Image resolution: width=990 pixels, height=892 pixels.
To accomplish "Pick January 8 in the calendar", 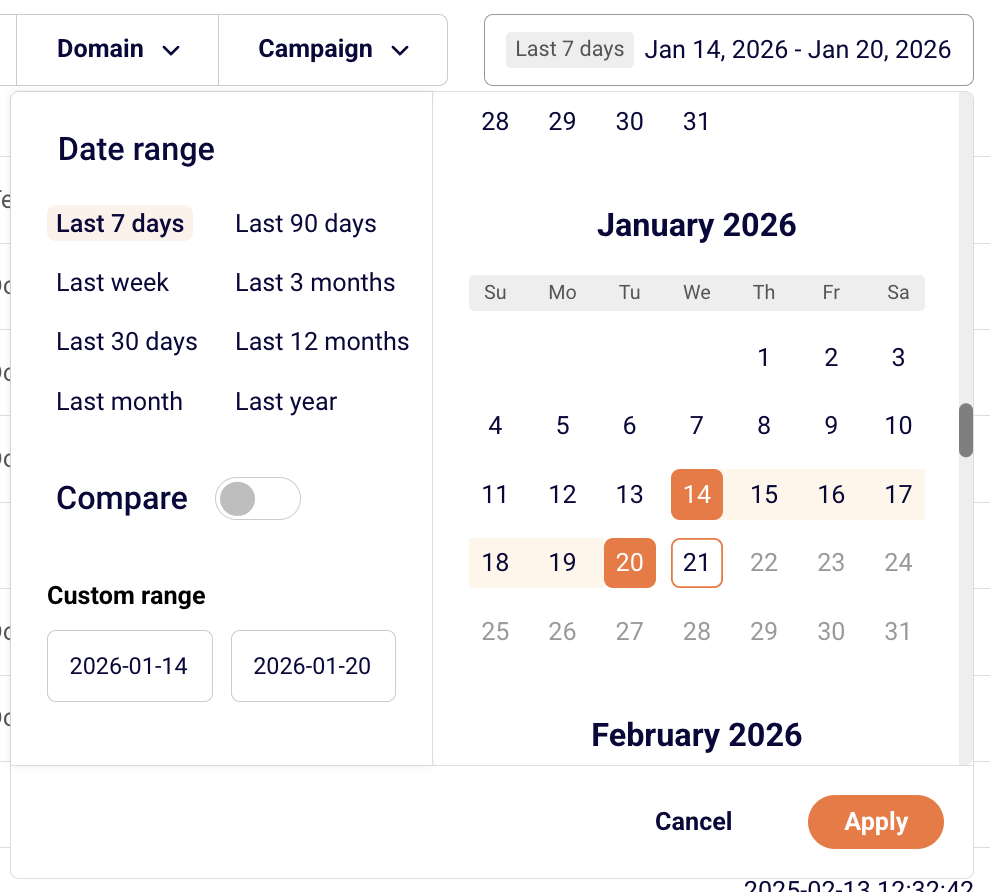I will pyautogui.click(x=764, y=426).
